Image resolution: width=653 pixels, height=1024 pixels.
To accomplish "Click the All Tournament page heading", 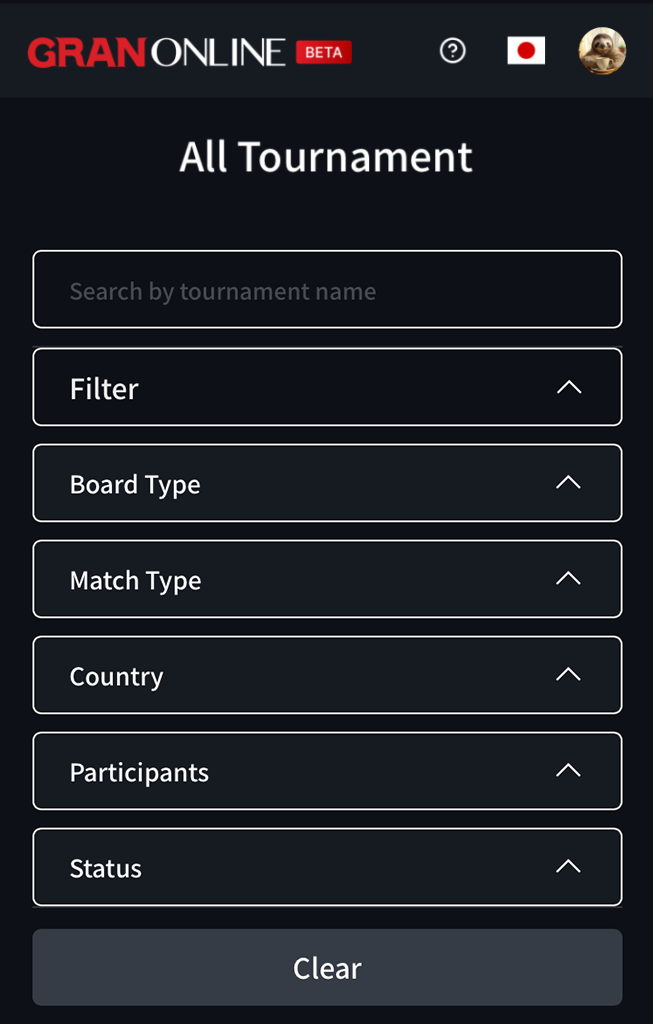I will (326, 157).
